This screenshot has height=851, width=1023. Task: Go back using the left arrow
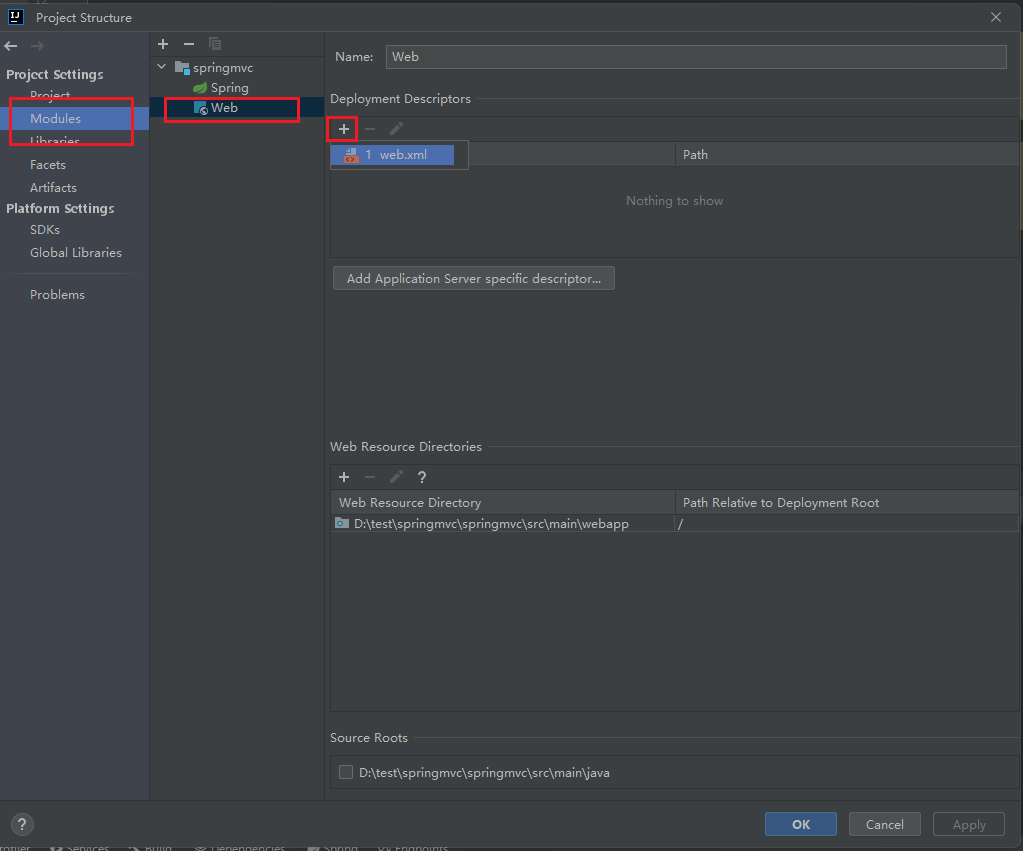pyautogui.click(x=10, y=46)
